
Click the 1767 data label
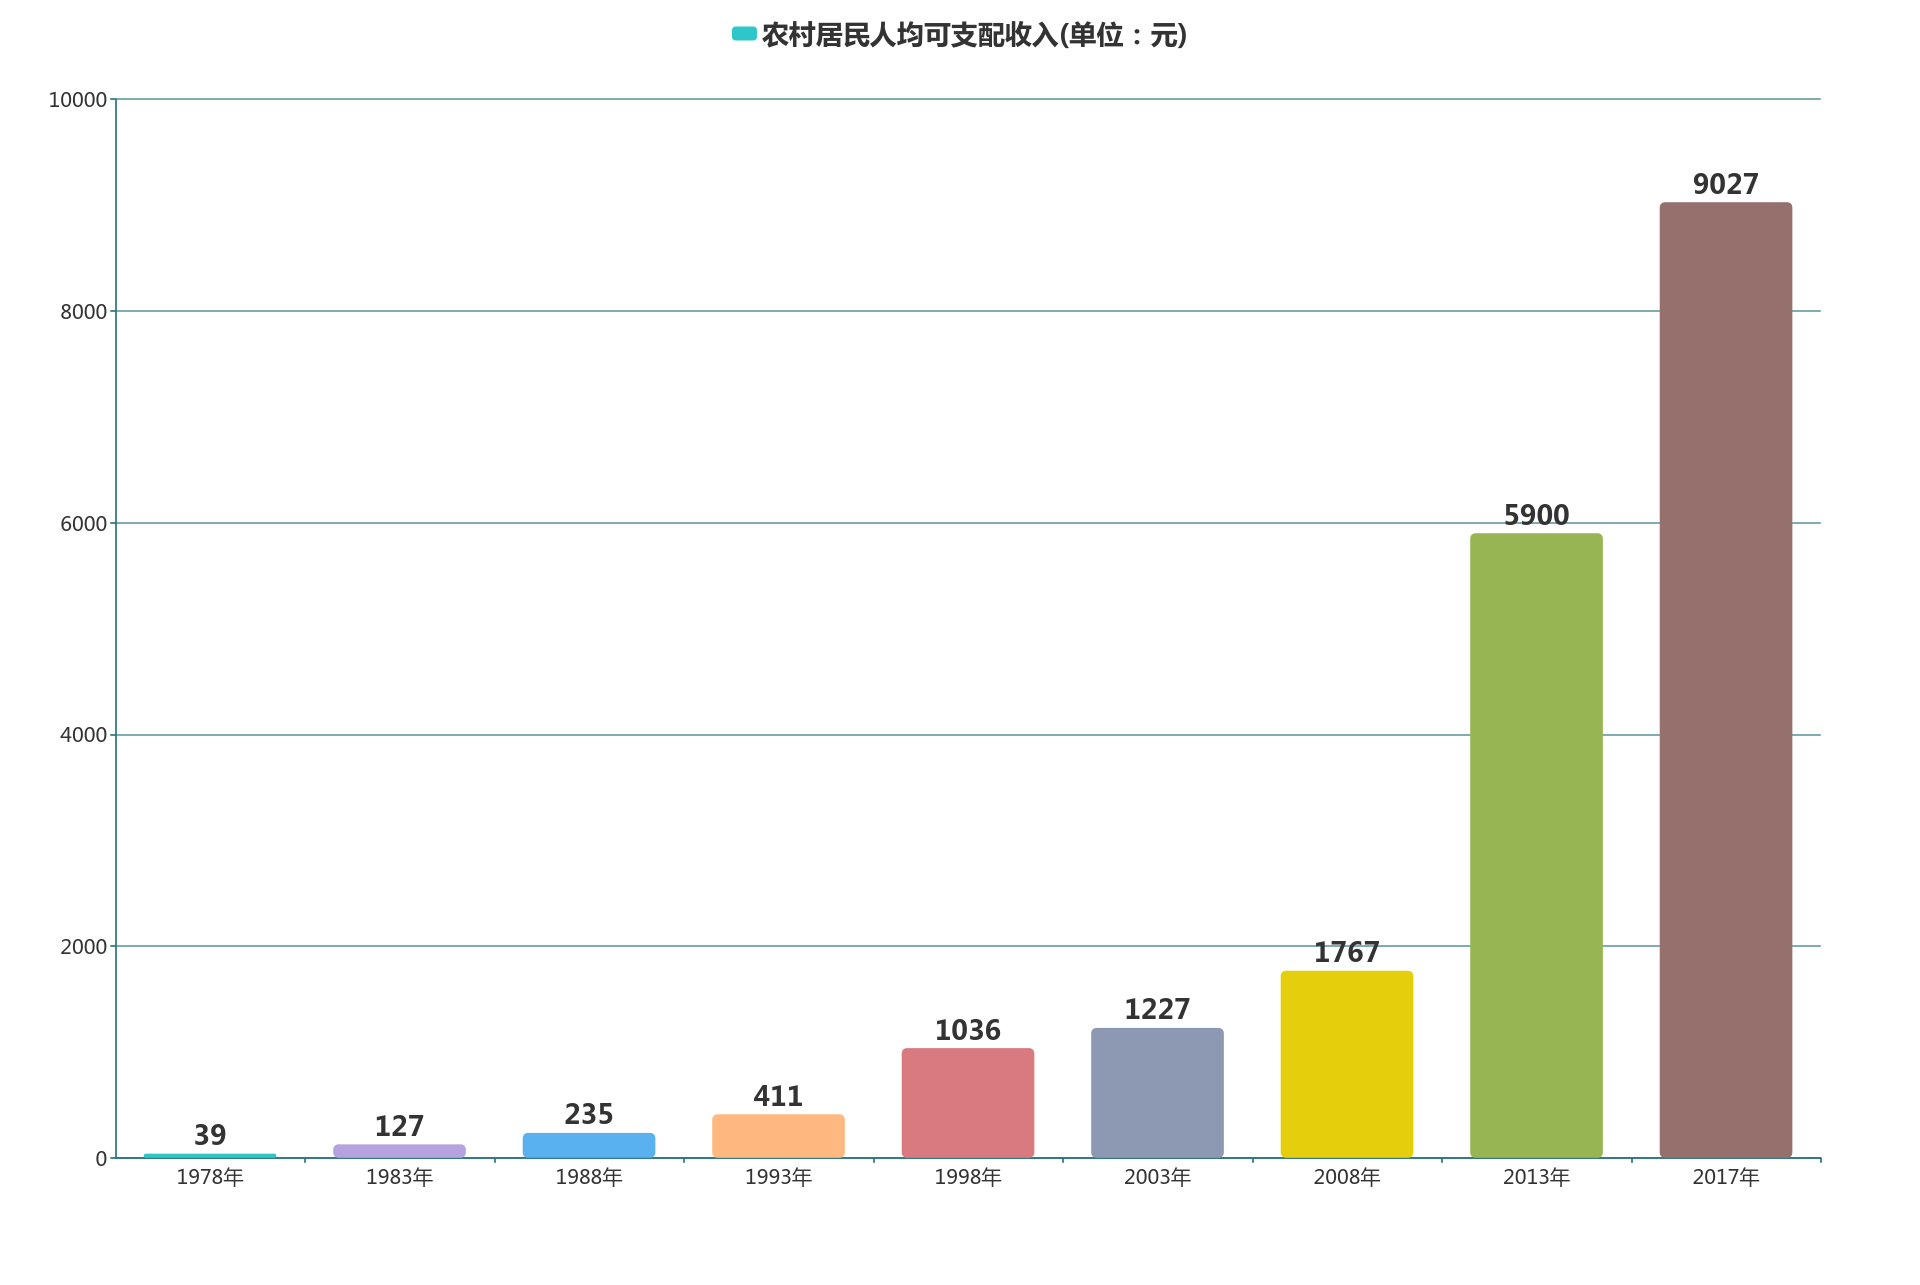pos(1346,953)
